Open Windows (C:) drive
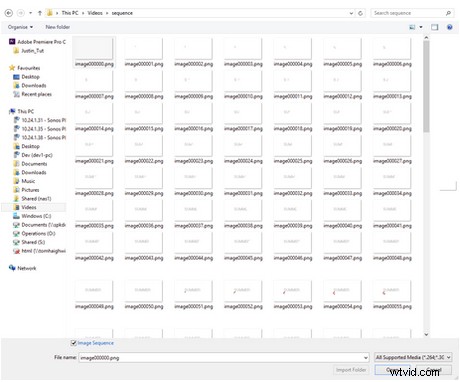The height and width of the screenshot is (382, 460). click(32, 216)
